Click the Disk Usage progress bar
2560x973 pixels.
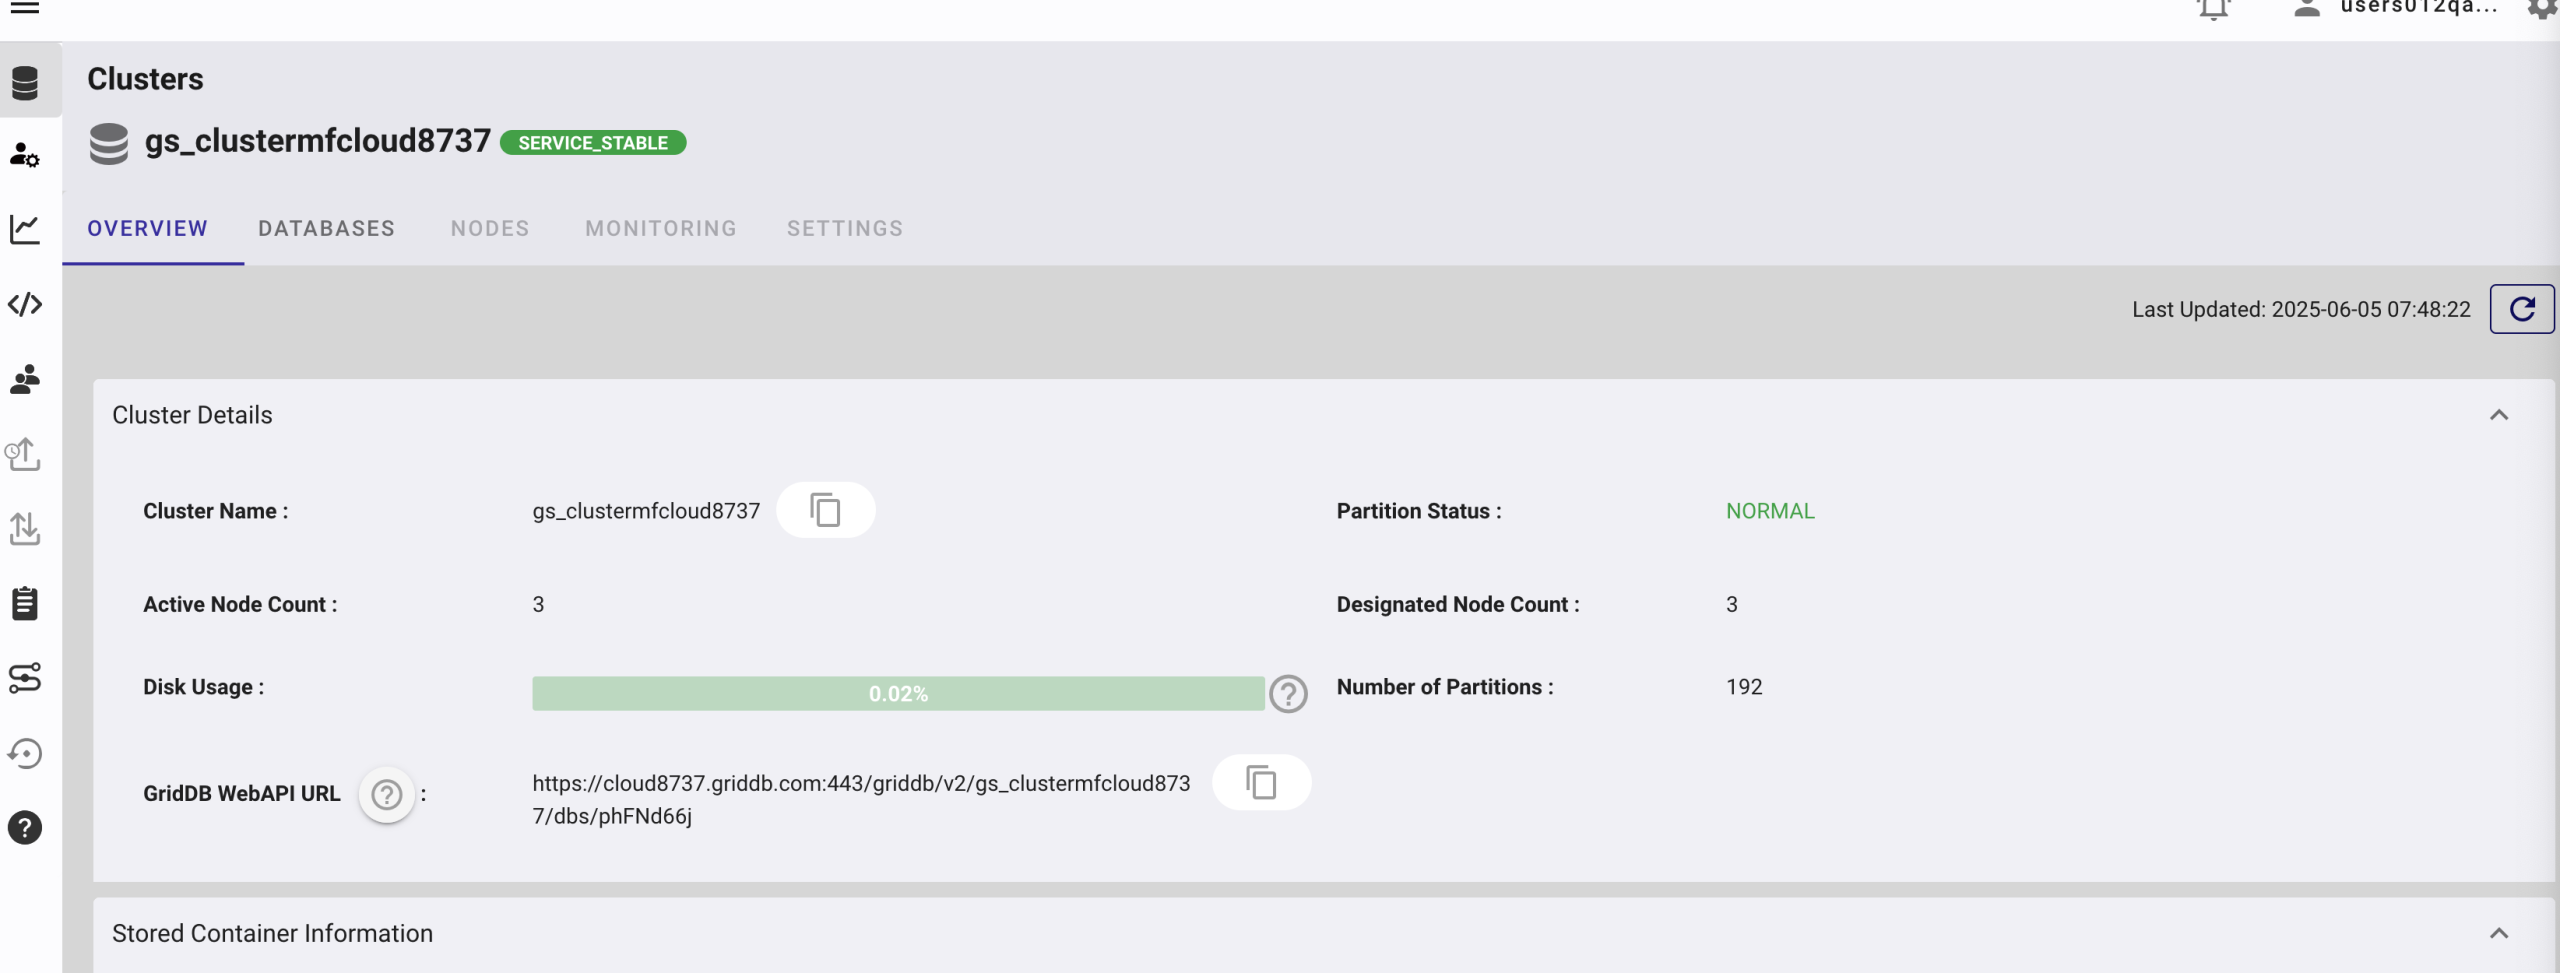pyautogui.click(x=897, y=693)
